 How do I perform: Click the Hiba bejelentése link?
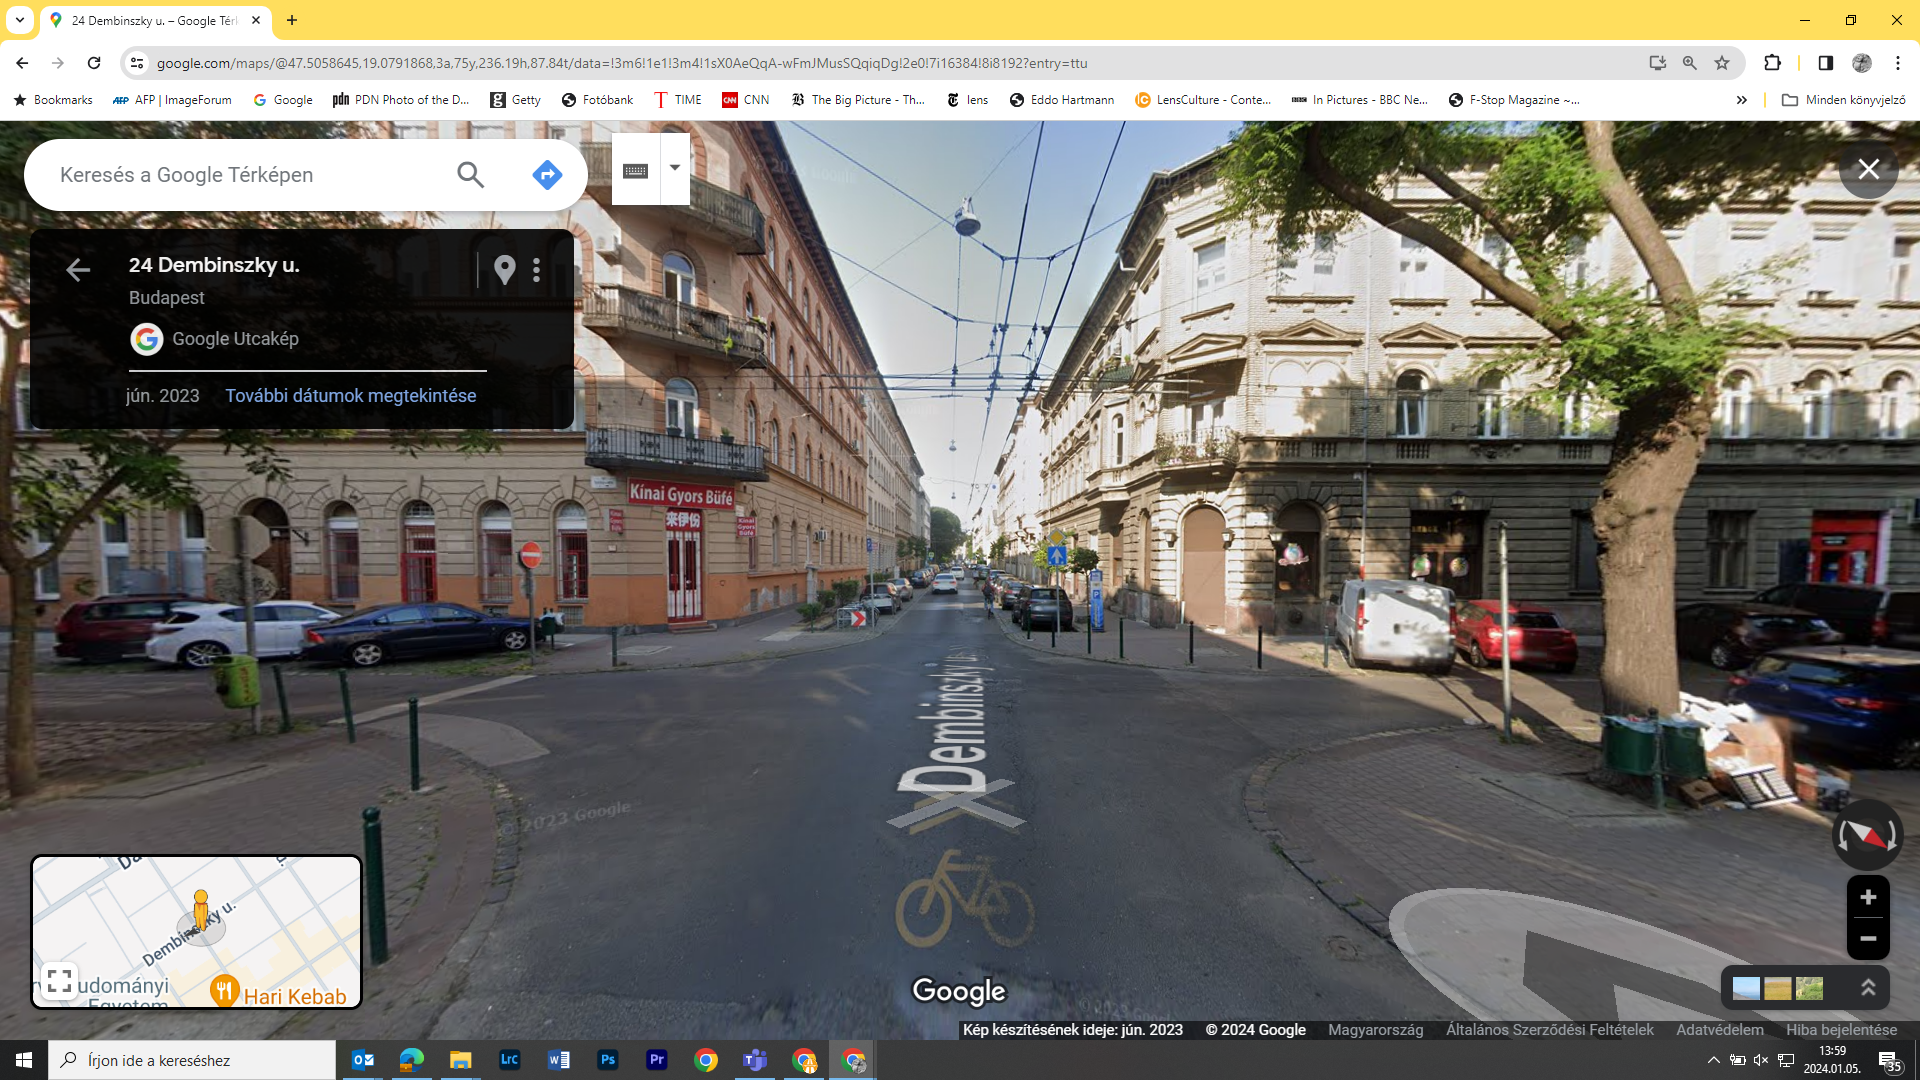(1841, 1030)
